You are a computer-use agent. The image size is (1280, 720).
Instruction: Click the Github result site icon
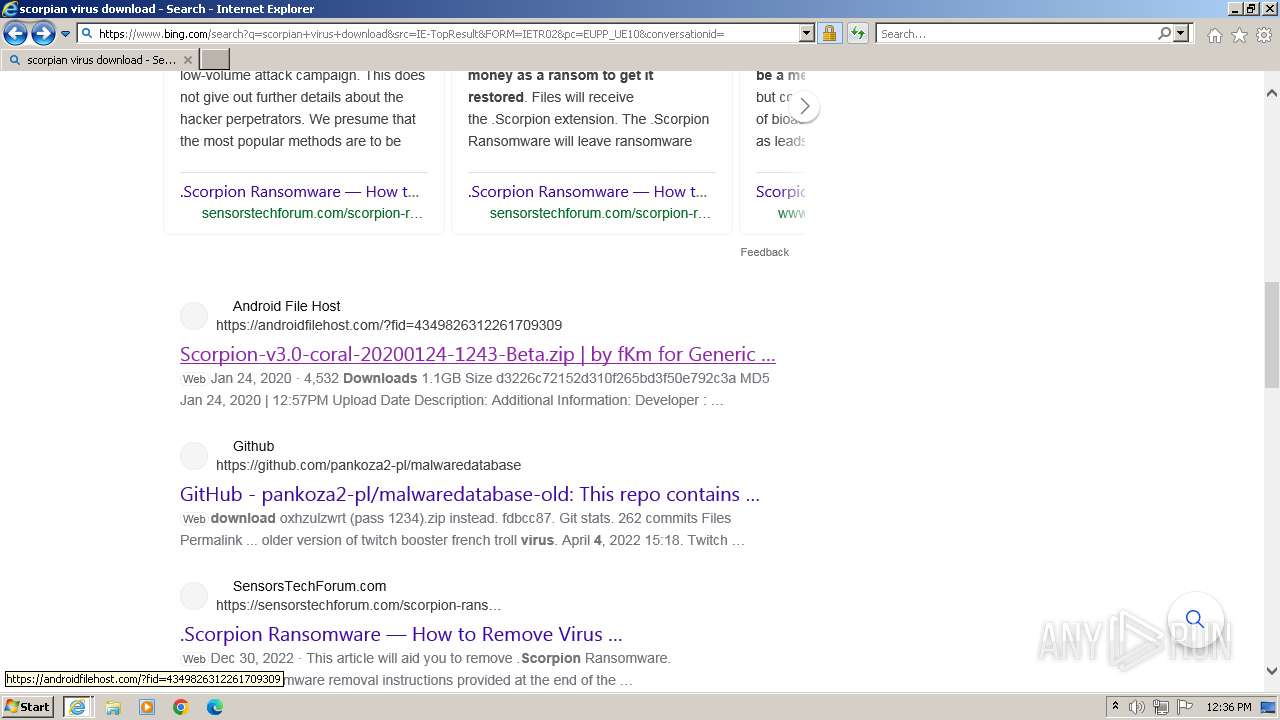[194, 456]
